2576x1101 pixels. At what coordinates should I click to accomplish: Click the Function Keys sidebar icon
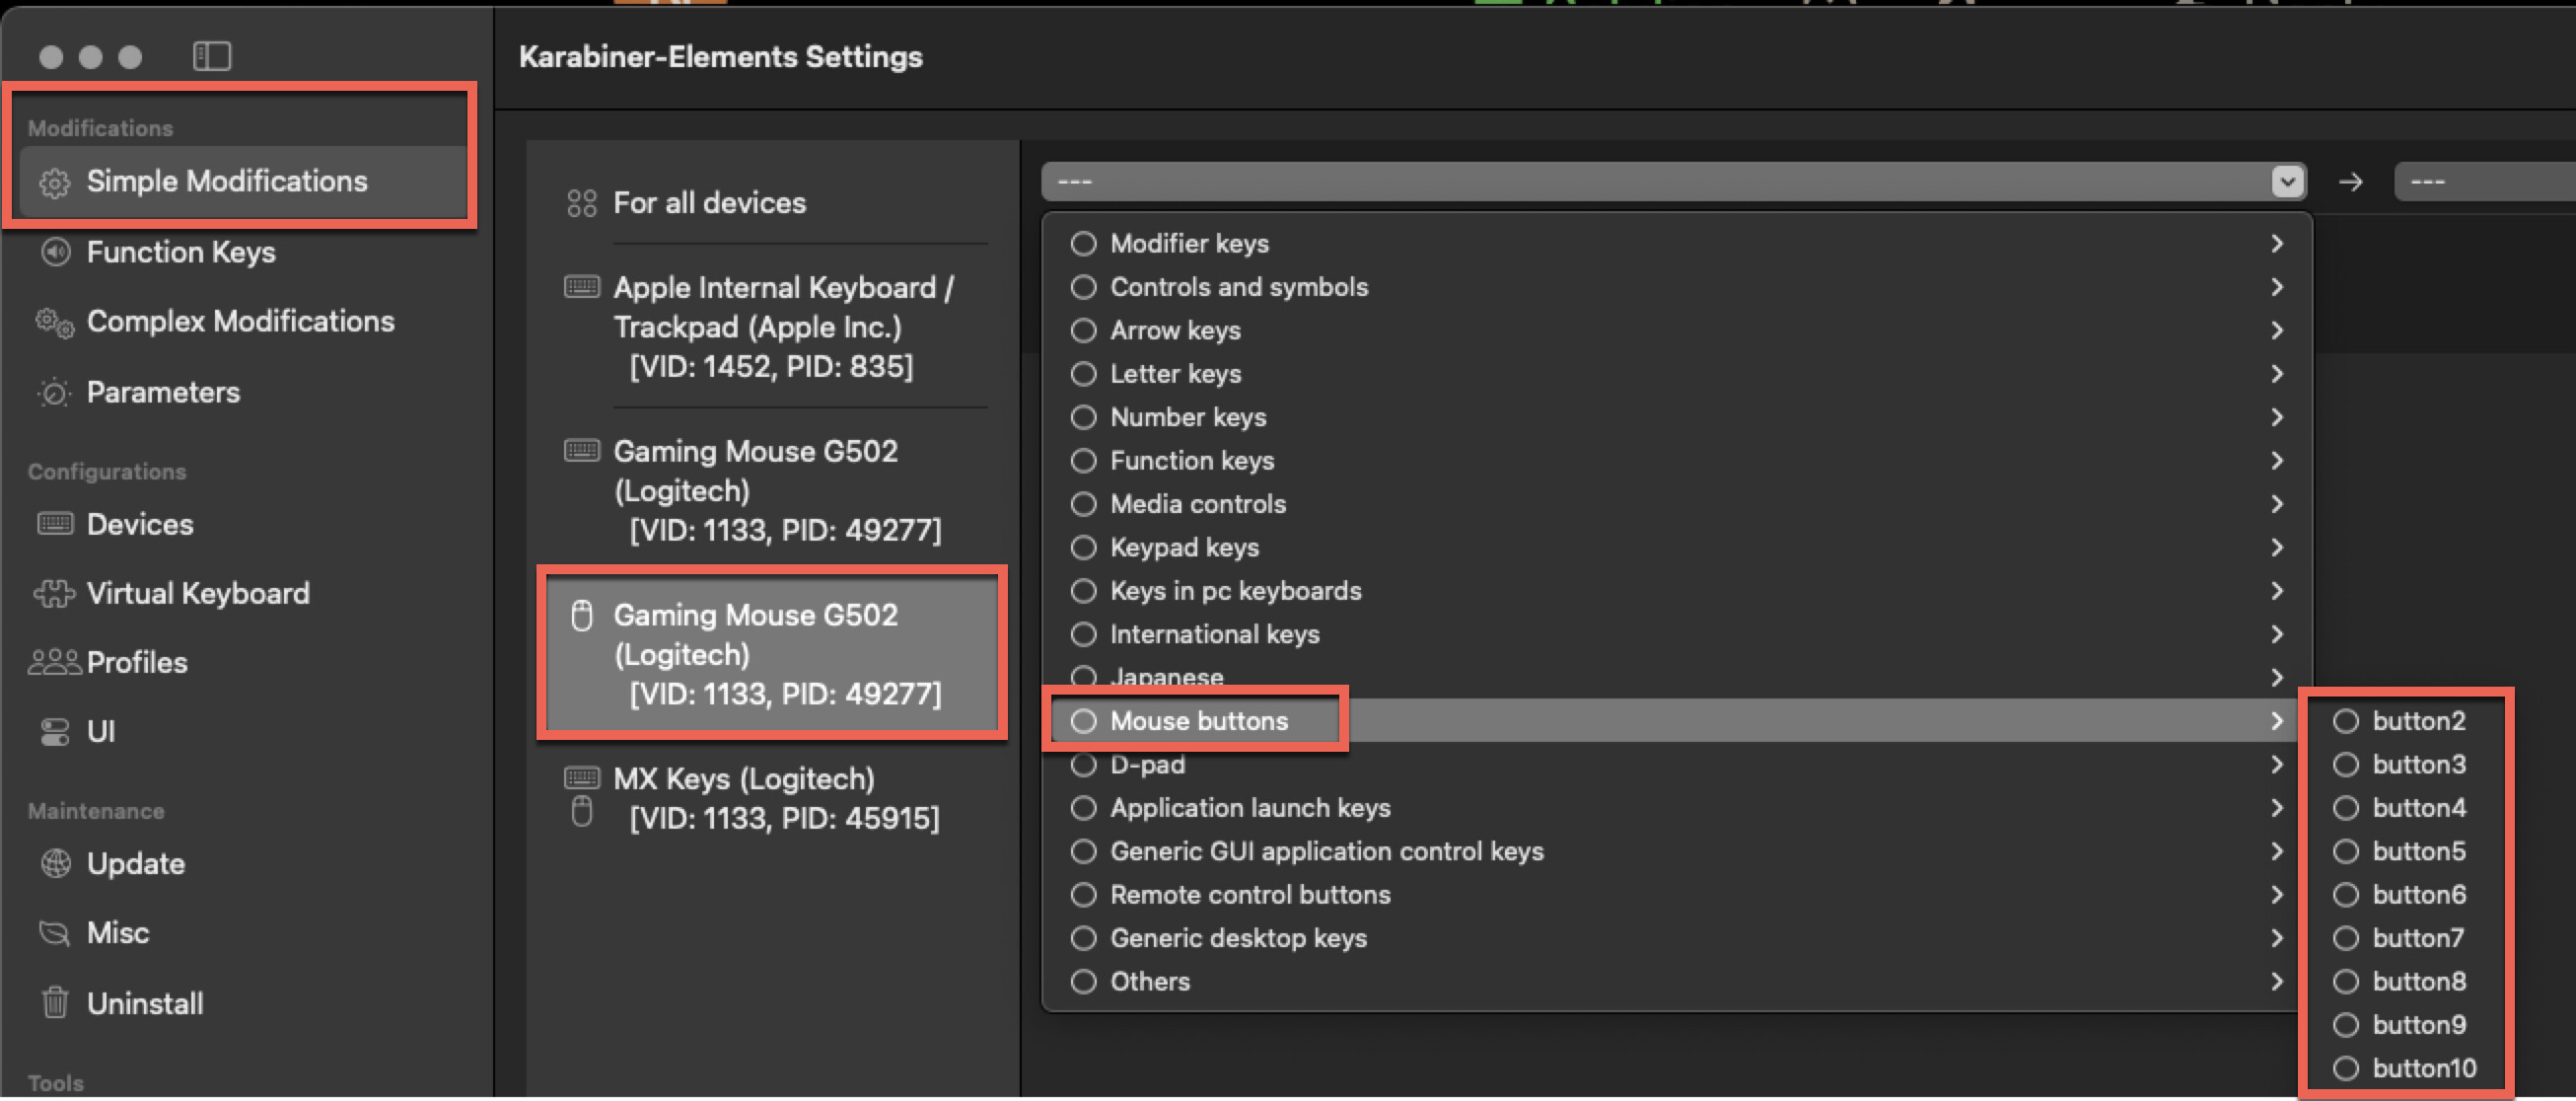point(55,252)
